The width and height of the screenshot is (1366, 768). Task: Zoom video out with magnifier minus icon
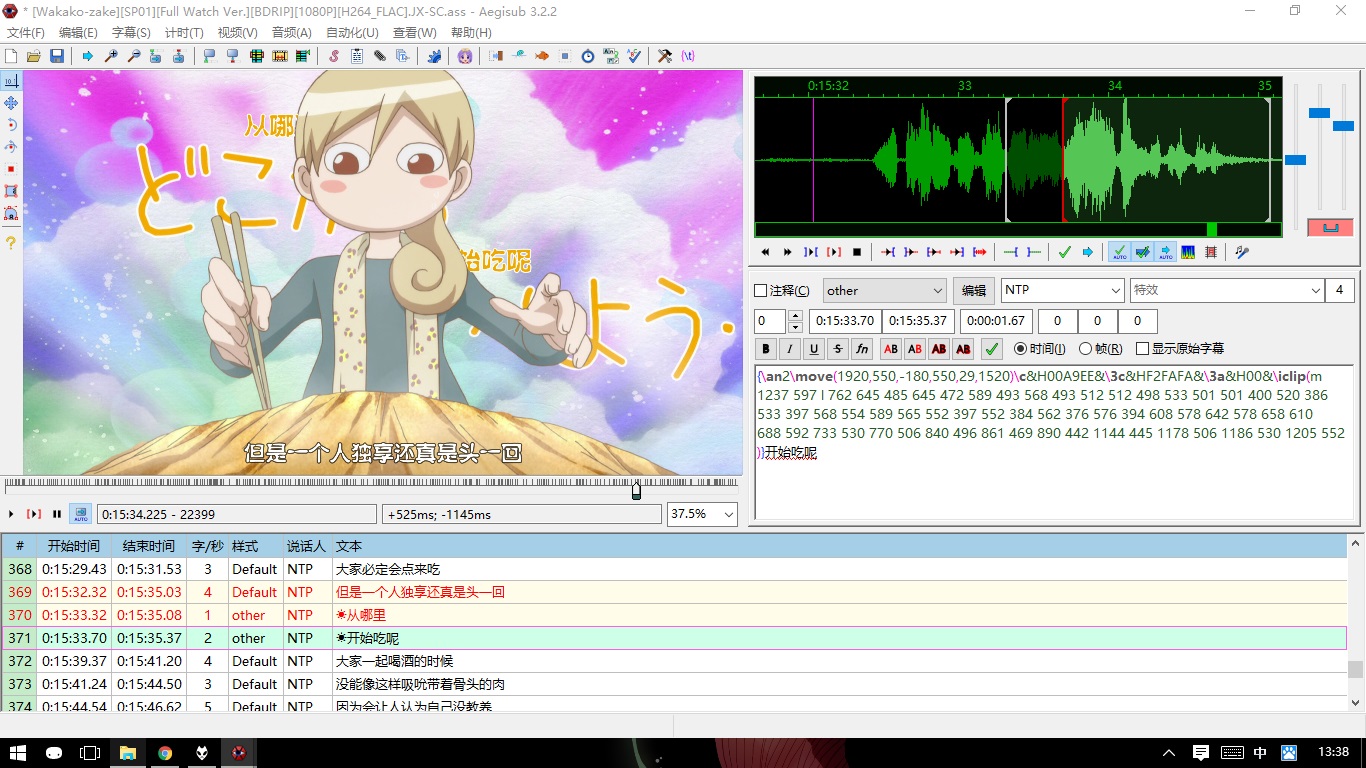click(x=134, y=56)
